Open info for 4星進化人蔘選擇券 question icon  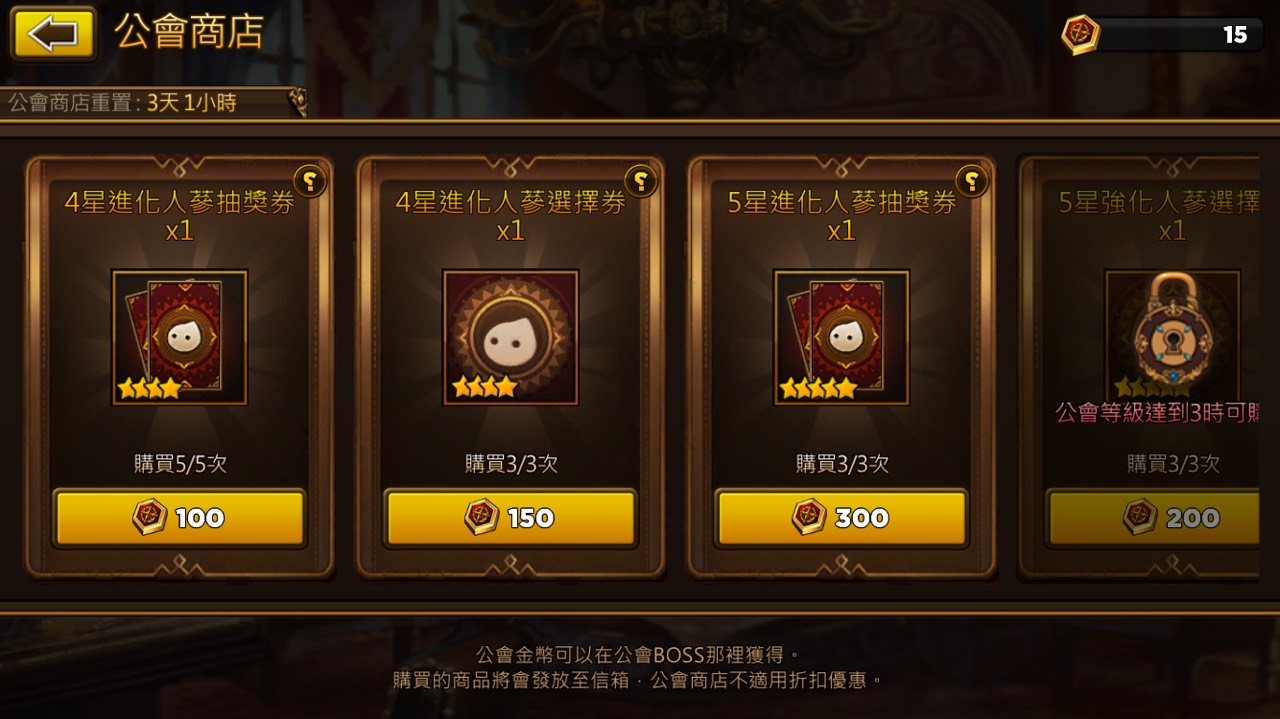641,181
